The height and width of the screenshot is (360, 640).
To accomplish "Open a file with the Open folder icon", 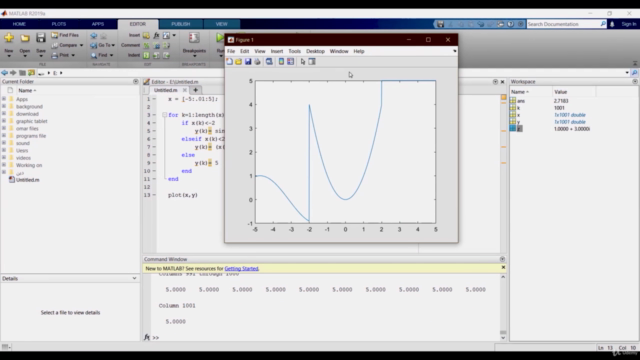I will tap(25, 38).
